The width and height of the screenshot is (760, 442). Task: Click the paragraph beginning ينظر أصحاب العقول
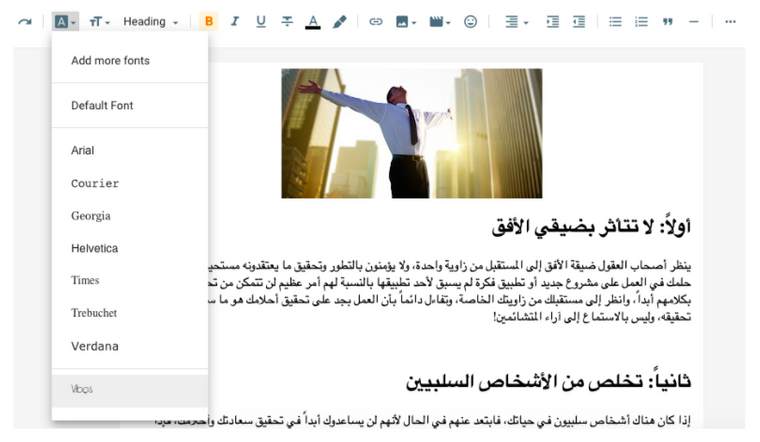[x=449, y=291]
